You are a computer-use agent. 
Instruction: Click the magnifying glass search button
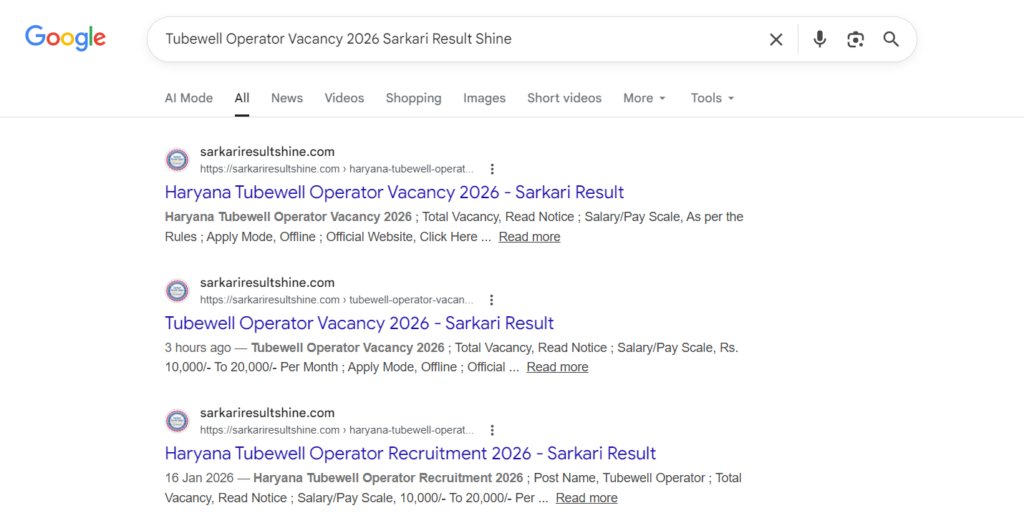point(891,39)
